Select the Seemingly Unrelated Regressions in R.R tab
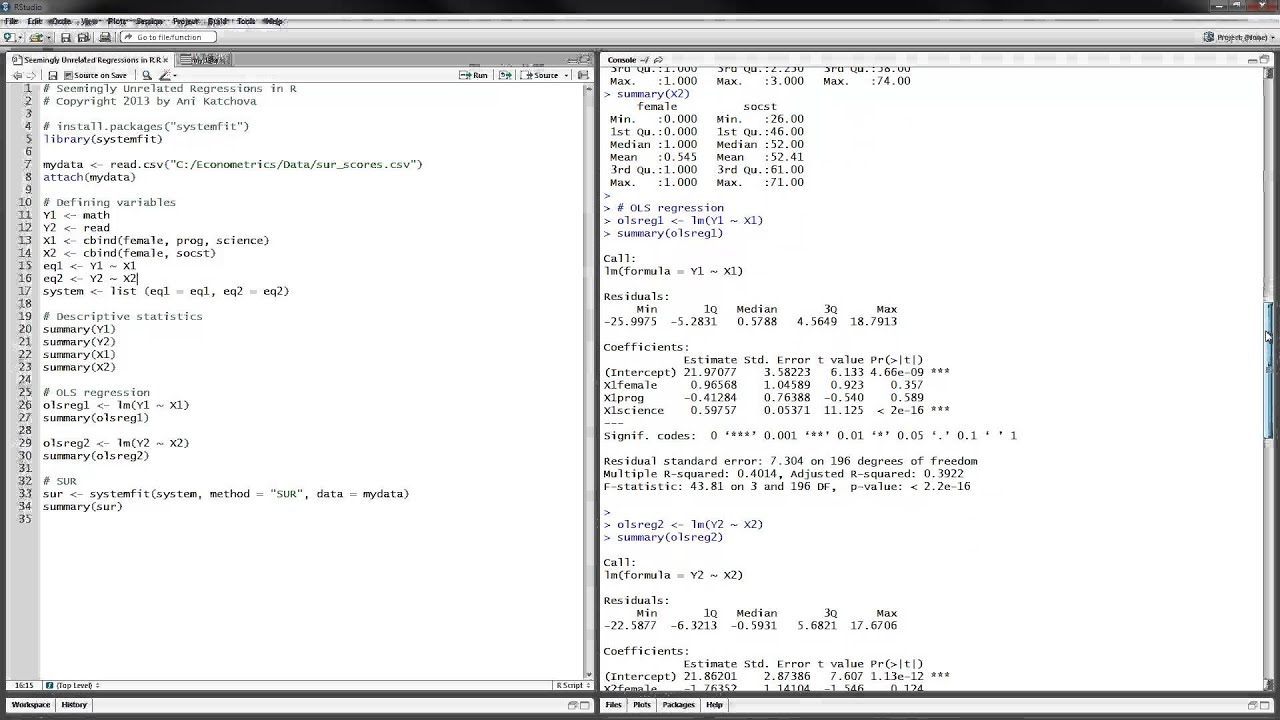Viewport: 1280px width, 720px height. pos(91,60)
